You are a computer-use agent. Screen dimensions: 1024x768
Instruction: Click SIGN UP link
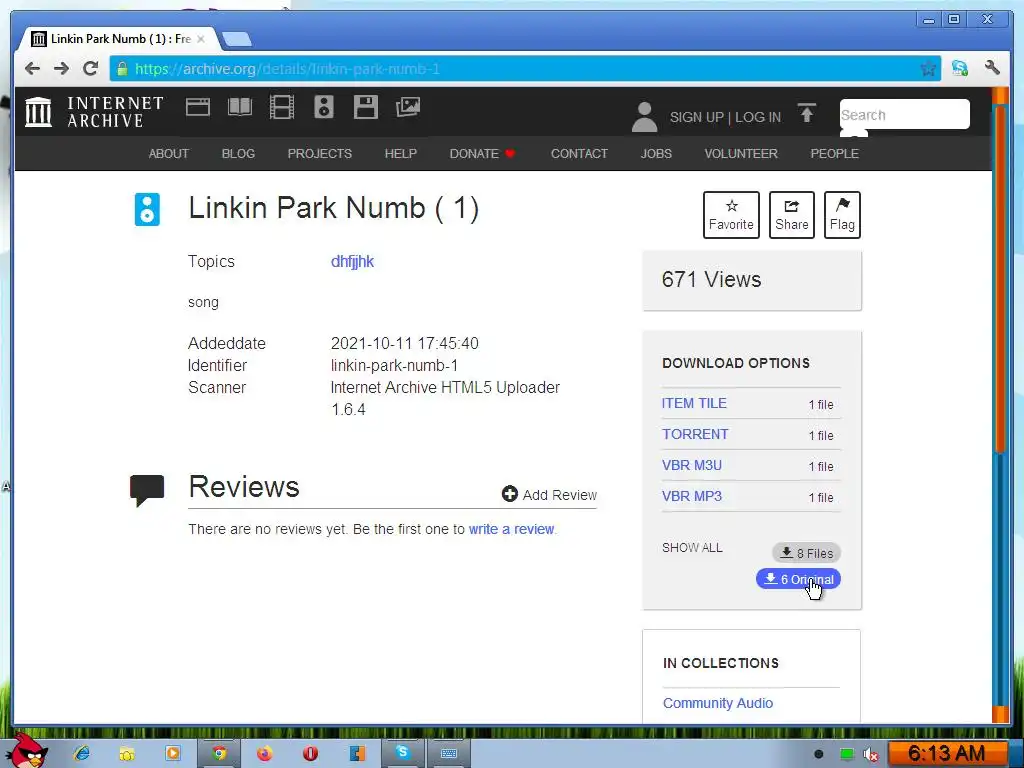(697, 117)
